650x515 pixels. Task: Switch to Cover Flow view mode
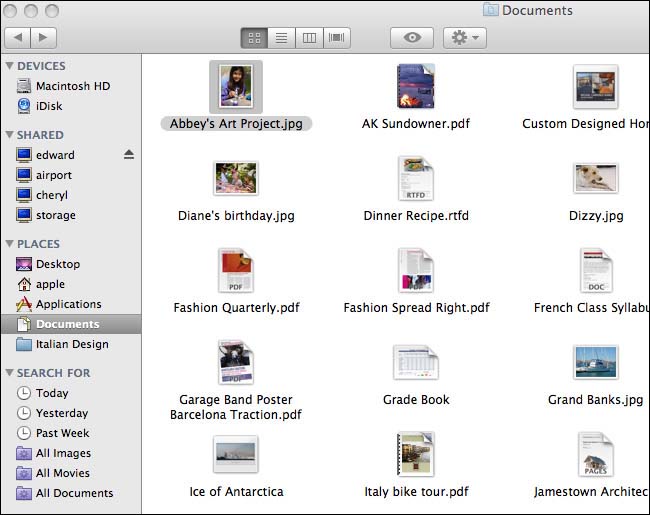[337, 37]
